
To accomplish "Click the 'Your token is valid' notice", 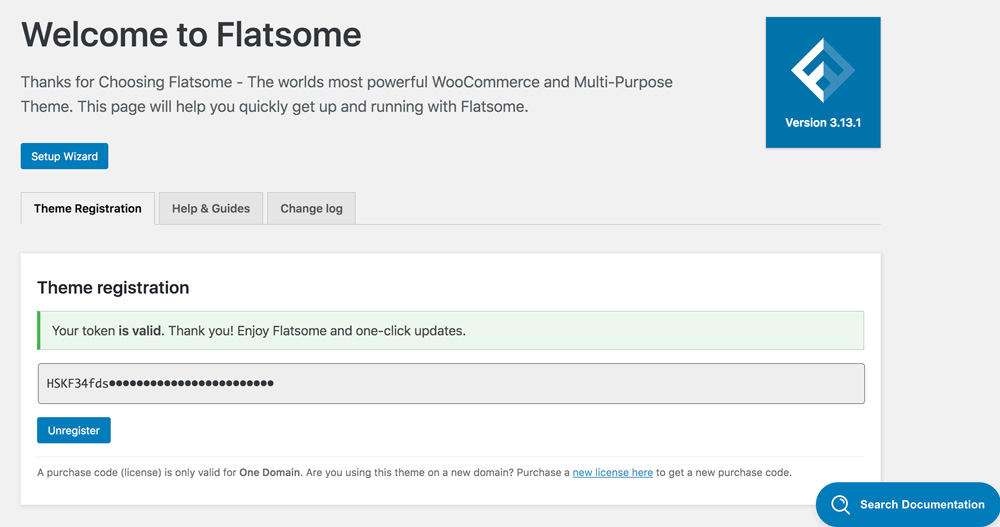I will point(451,330).
